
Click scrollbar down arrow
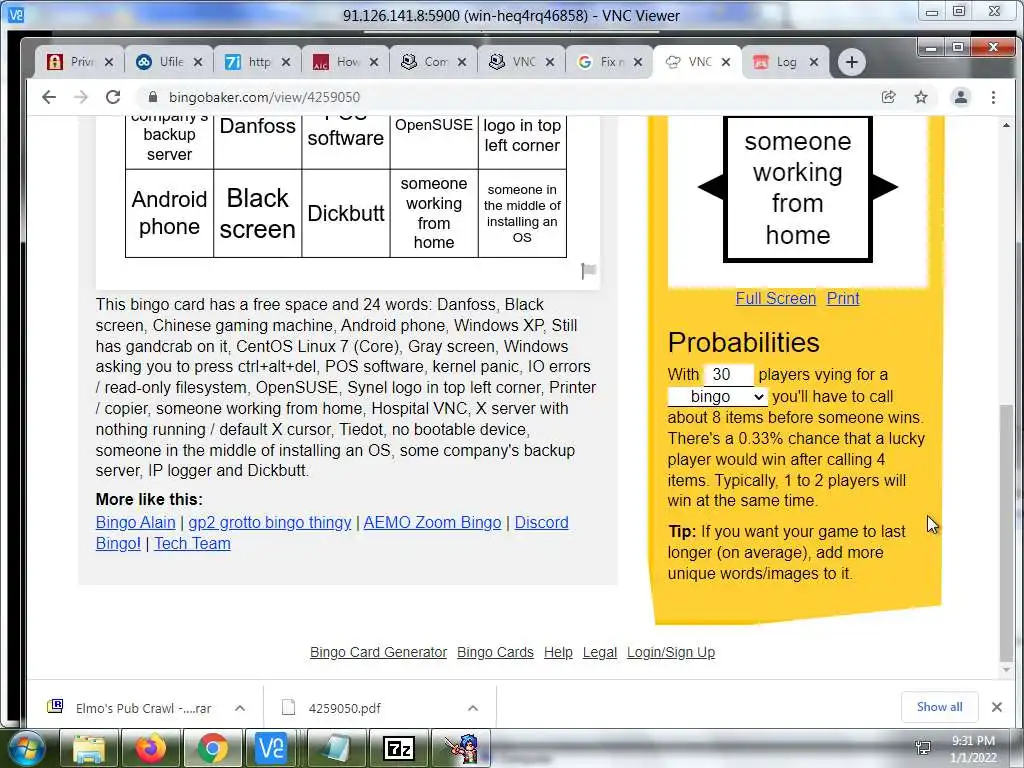[x=1006, y=669]
